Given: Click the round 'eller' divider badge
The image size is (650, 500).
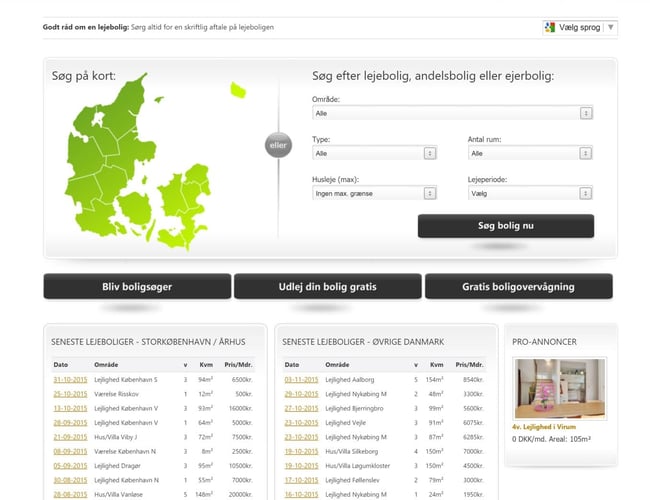Looking at the screenshot, I should point(278,146).
